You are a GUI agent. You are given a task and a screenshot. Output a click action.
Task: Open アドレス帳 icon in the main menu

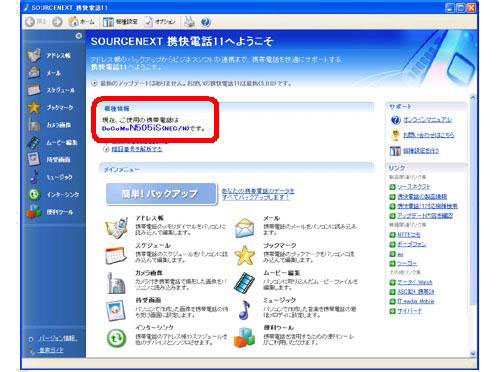pos(116,228)
